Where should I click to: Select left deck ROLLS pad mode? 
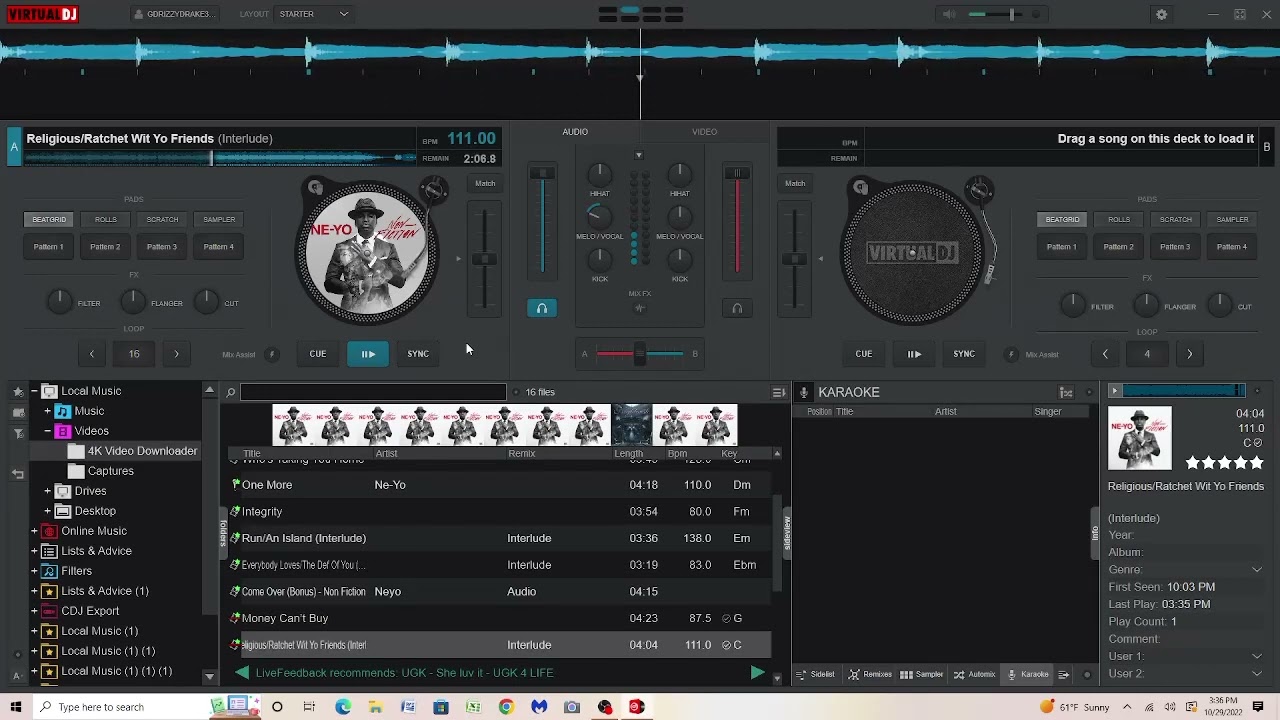(106, 219)
